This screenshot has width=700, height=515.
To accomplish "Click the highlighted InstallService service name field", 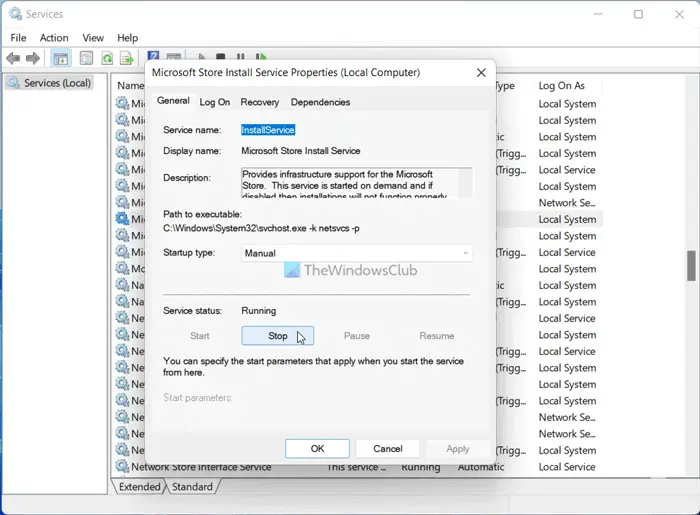I will 268,130.
